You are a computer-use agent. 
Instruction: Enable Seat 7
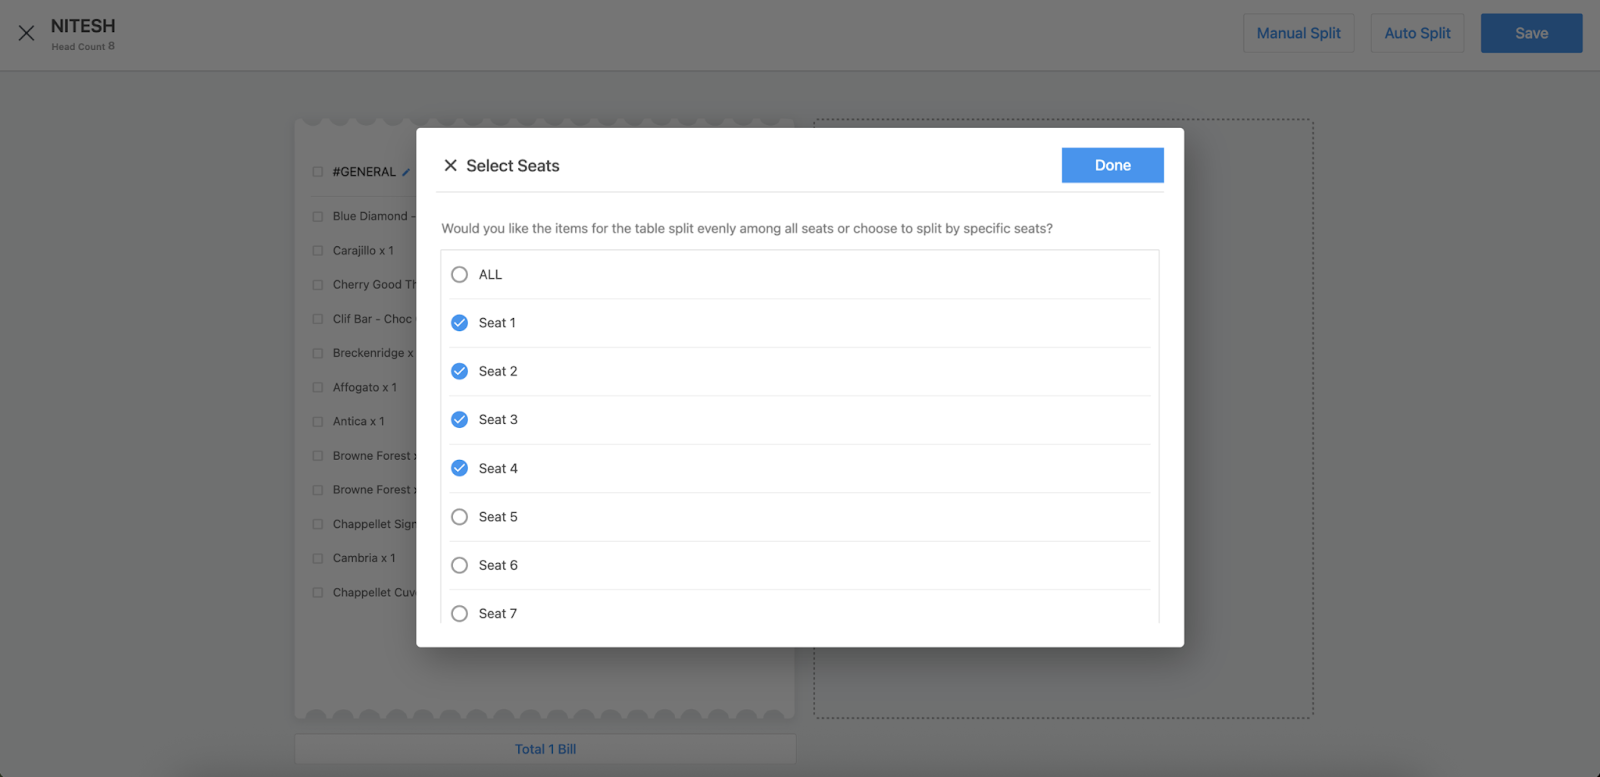coord(459,613)
